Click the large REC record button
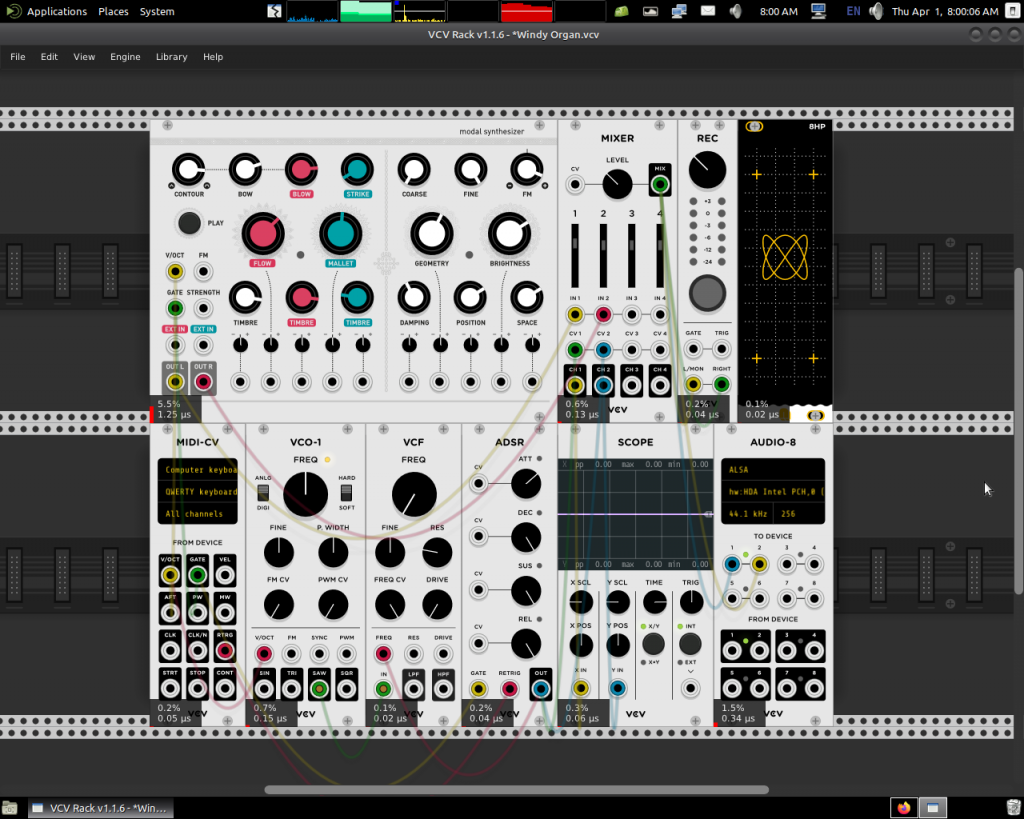1024x819 pixels. pos(707,293)
